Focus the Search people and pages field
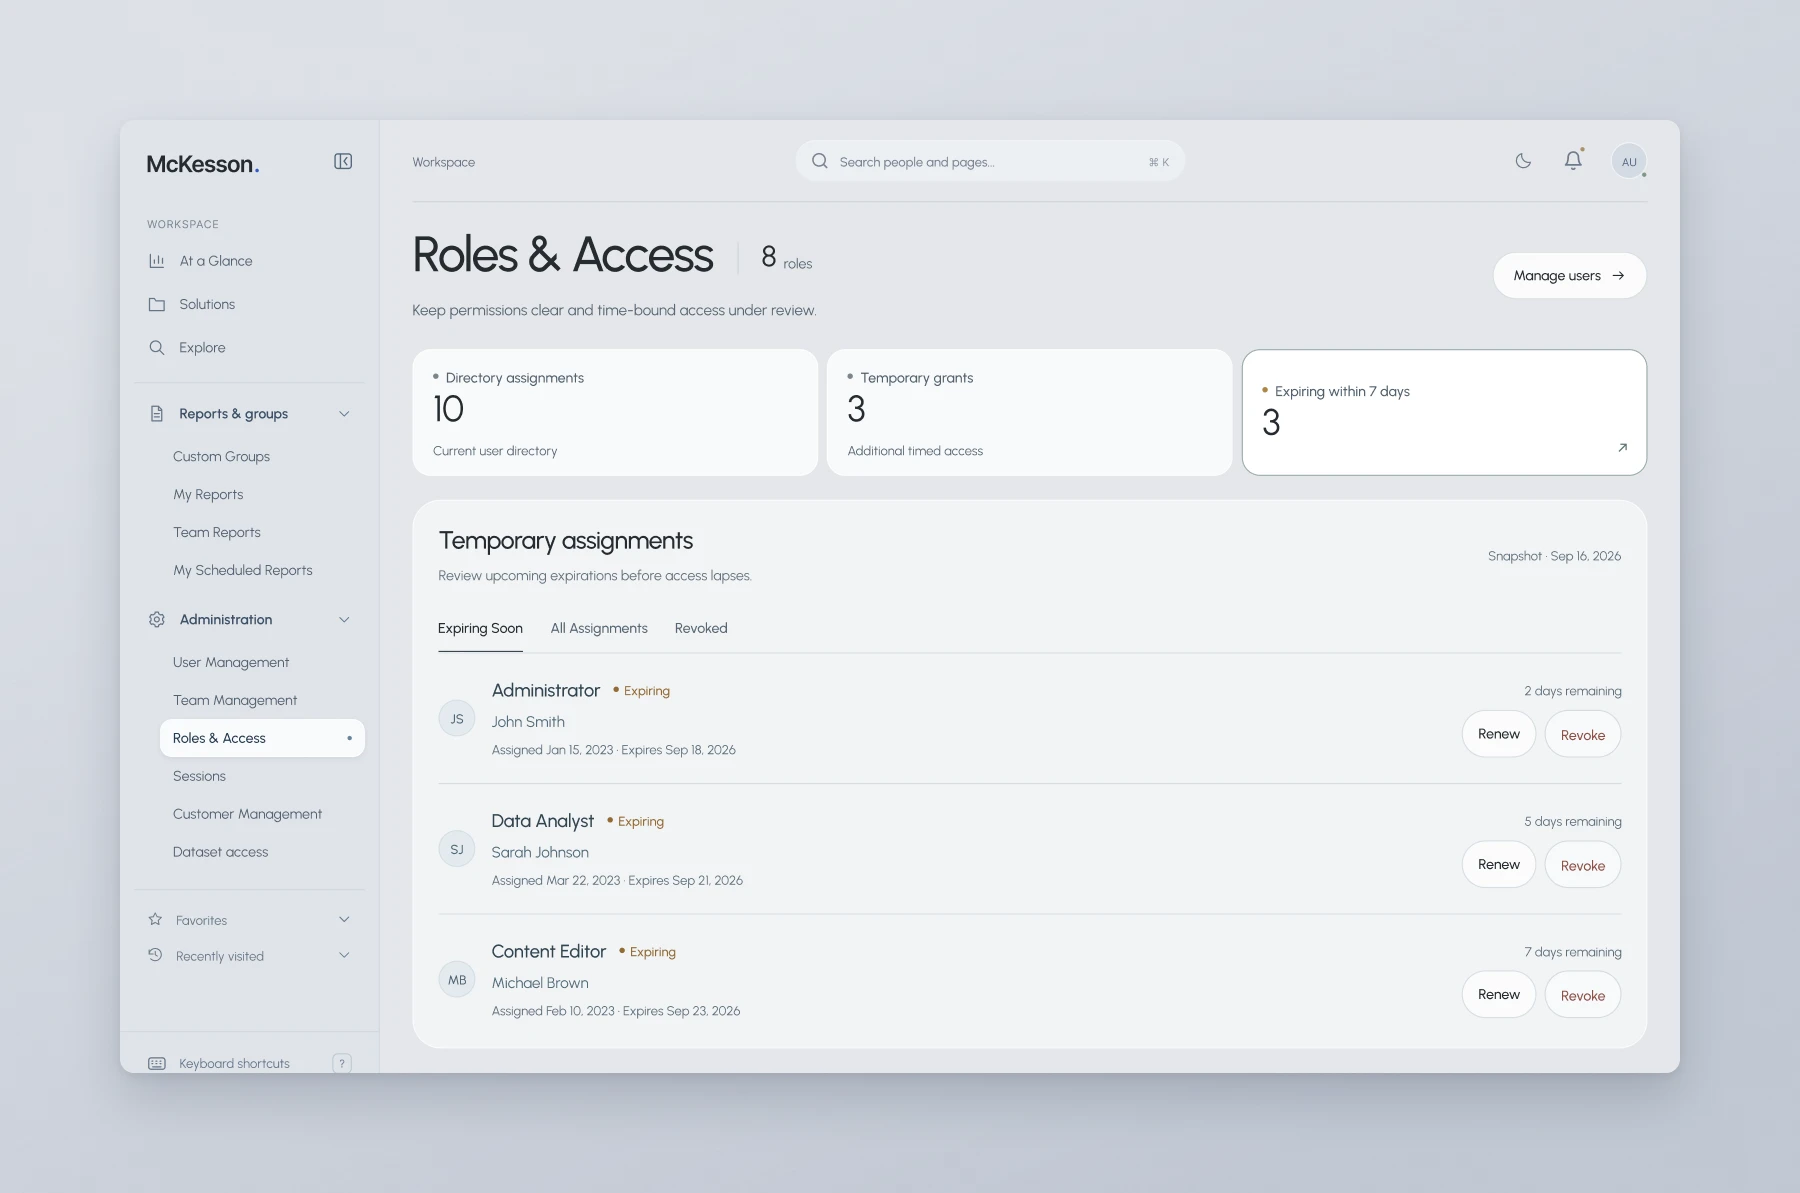 pos(990,161)
